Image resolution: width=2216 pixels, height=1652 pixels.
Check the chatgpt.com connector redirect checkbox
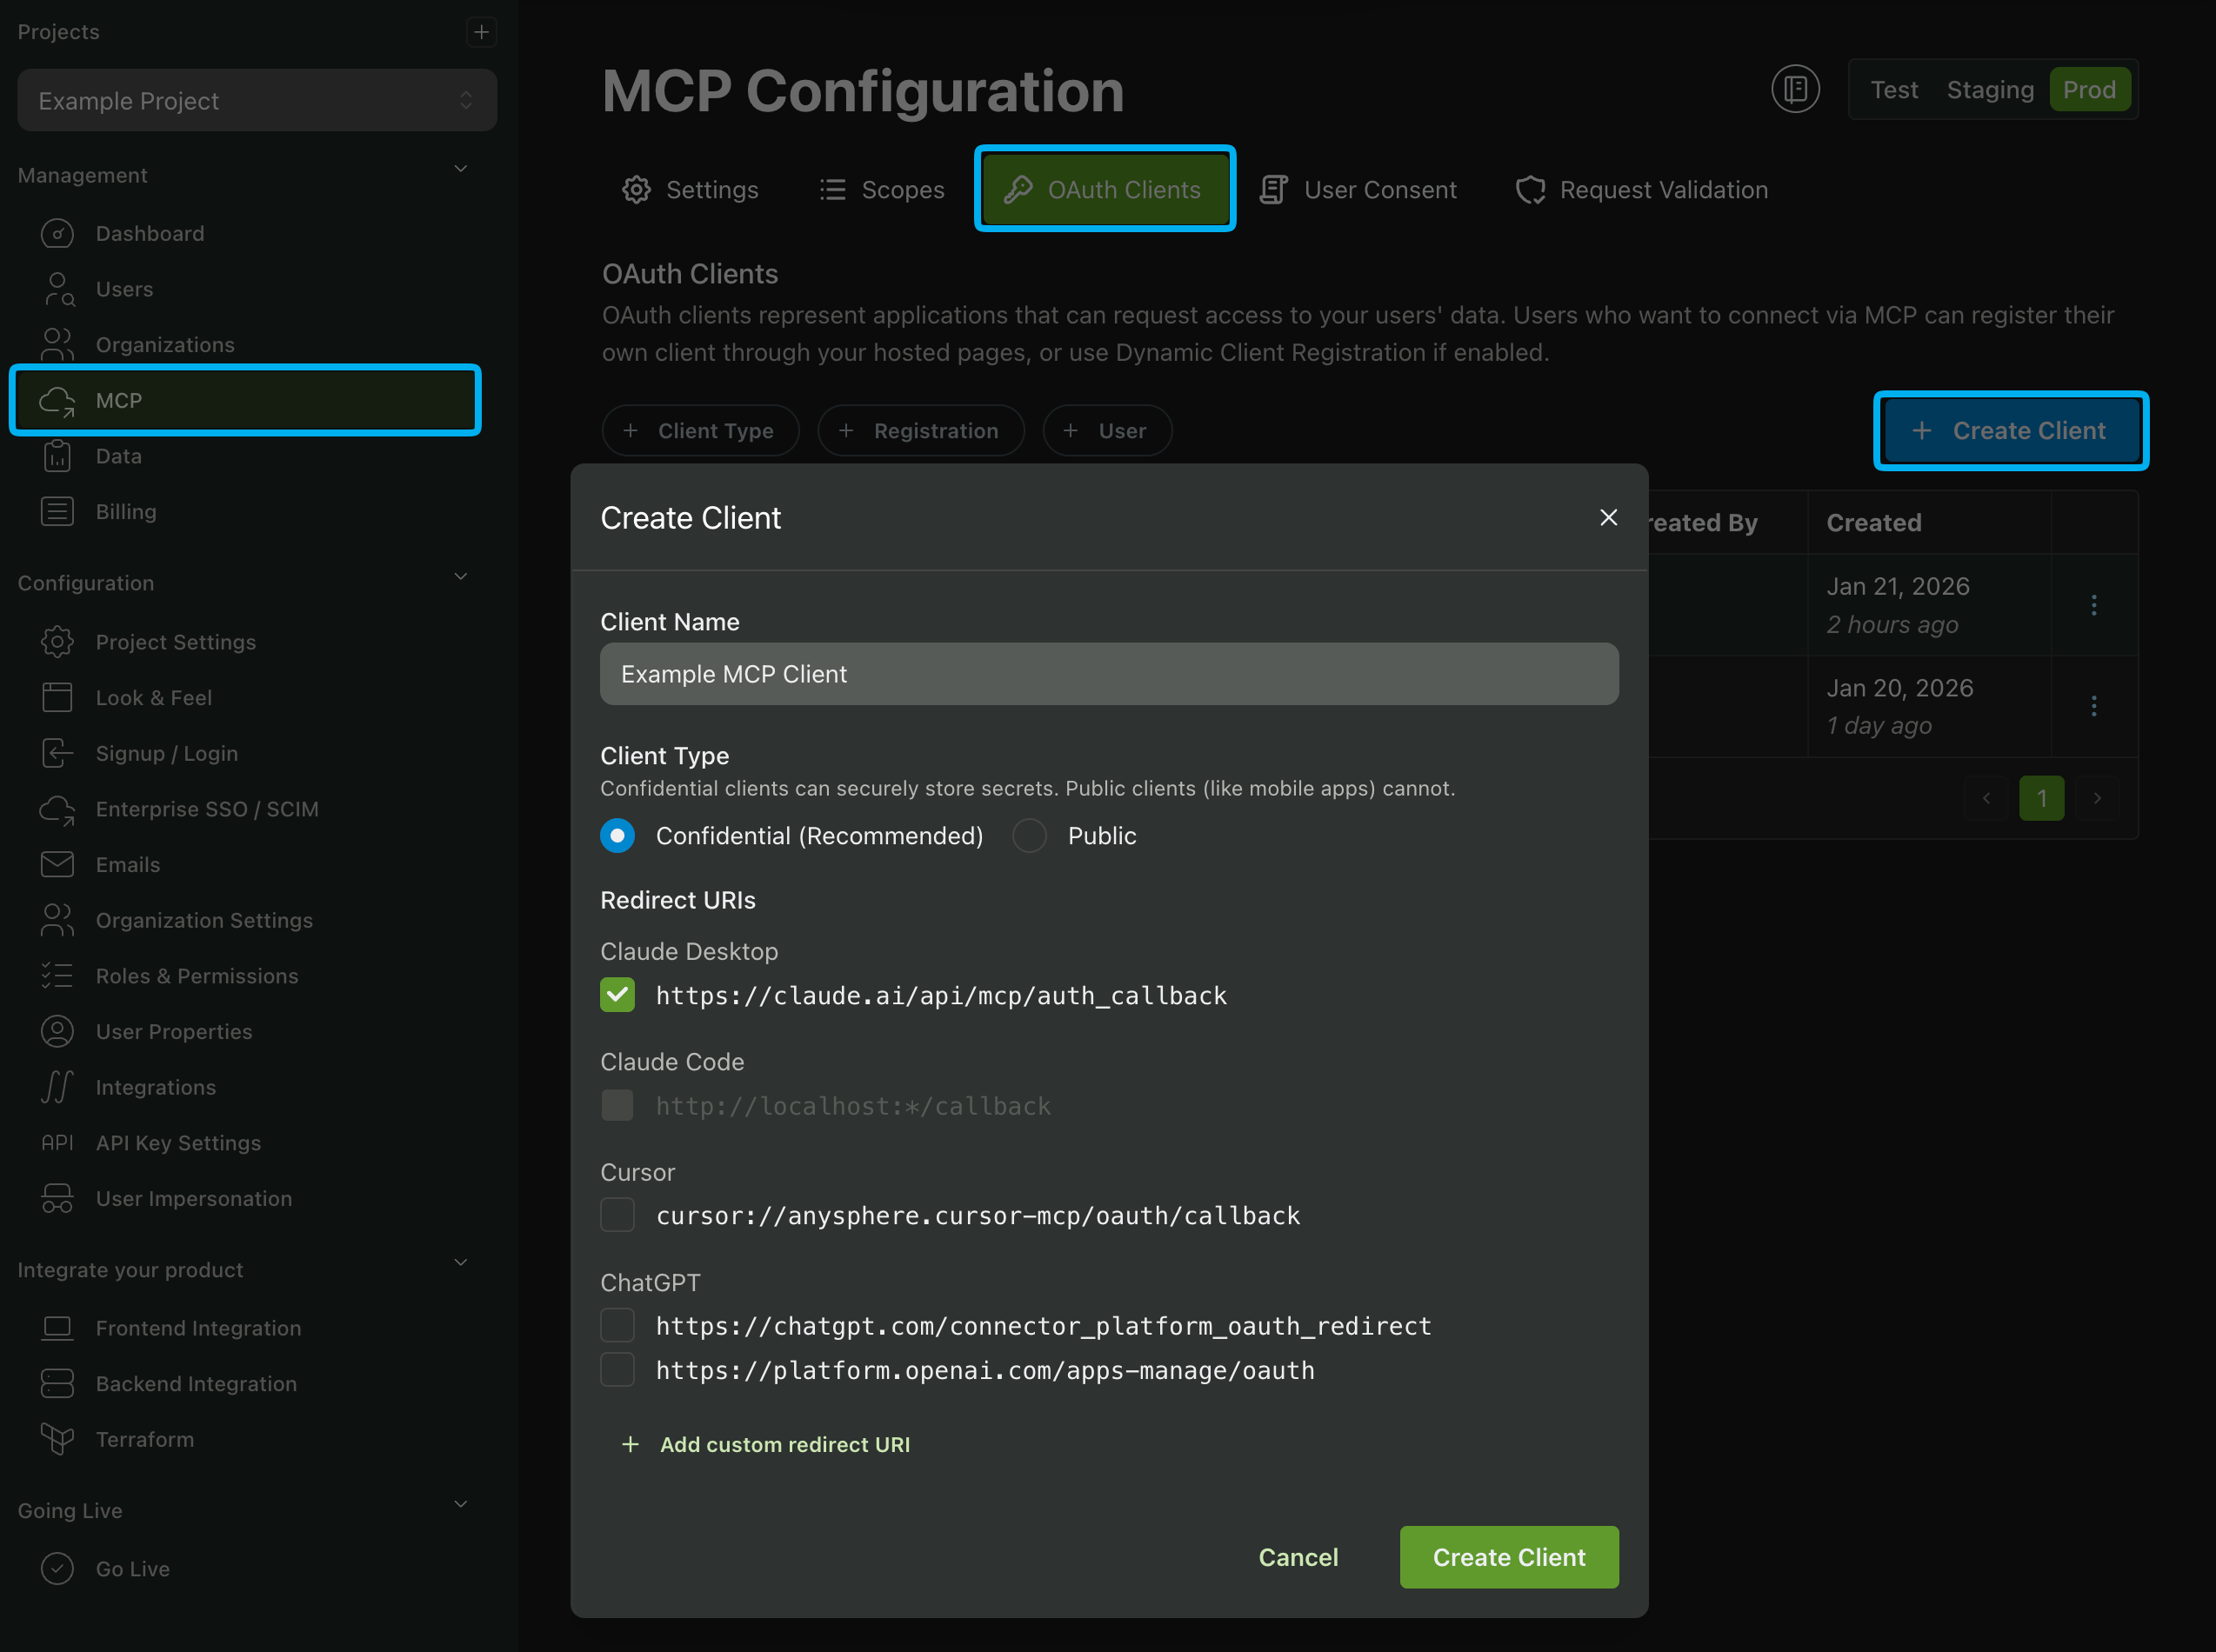(617, 1326)
